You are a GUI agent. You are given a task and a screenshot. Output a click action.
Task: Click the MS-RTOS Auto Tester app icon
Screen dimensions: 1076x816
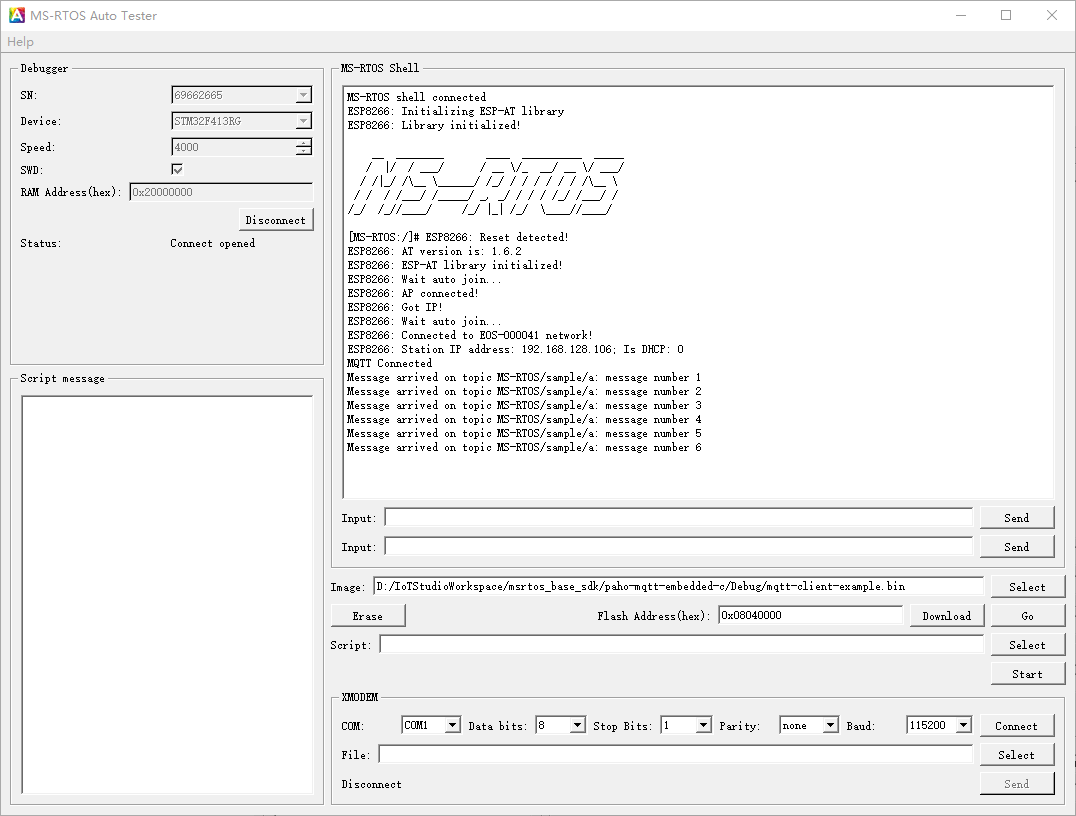(17, 16)
